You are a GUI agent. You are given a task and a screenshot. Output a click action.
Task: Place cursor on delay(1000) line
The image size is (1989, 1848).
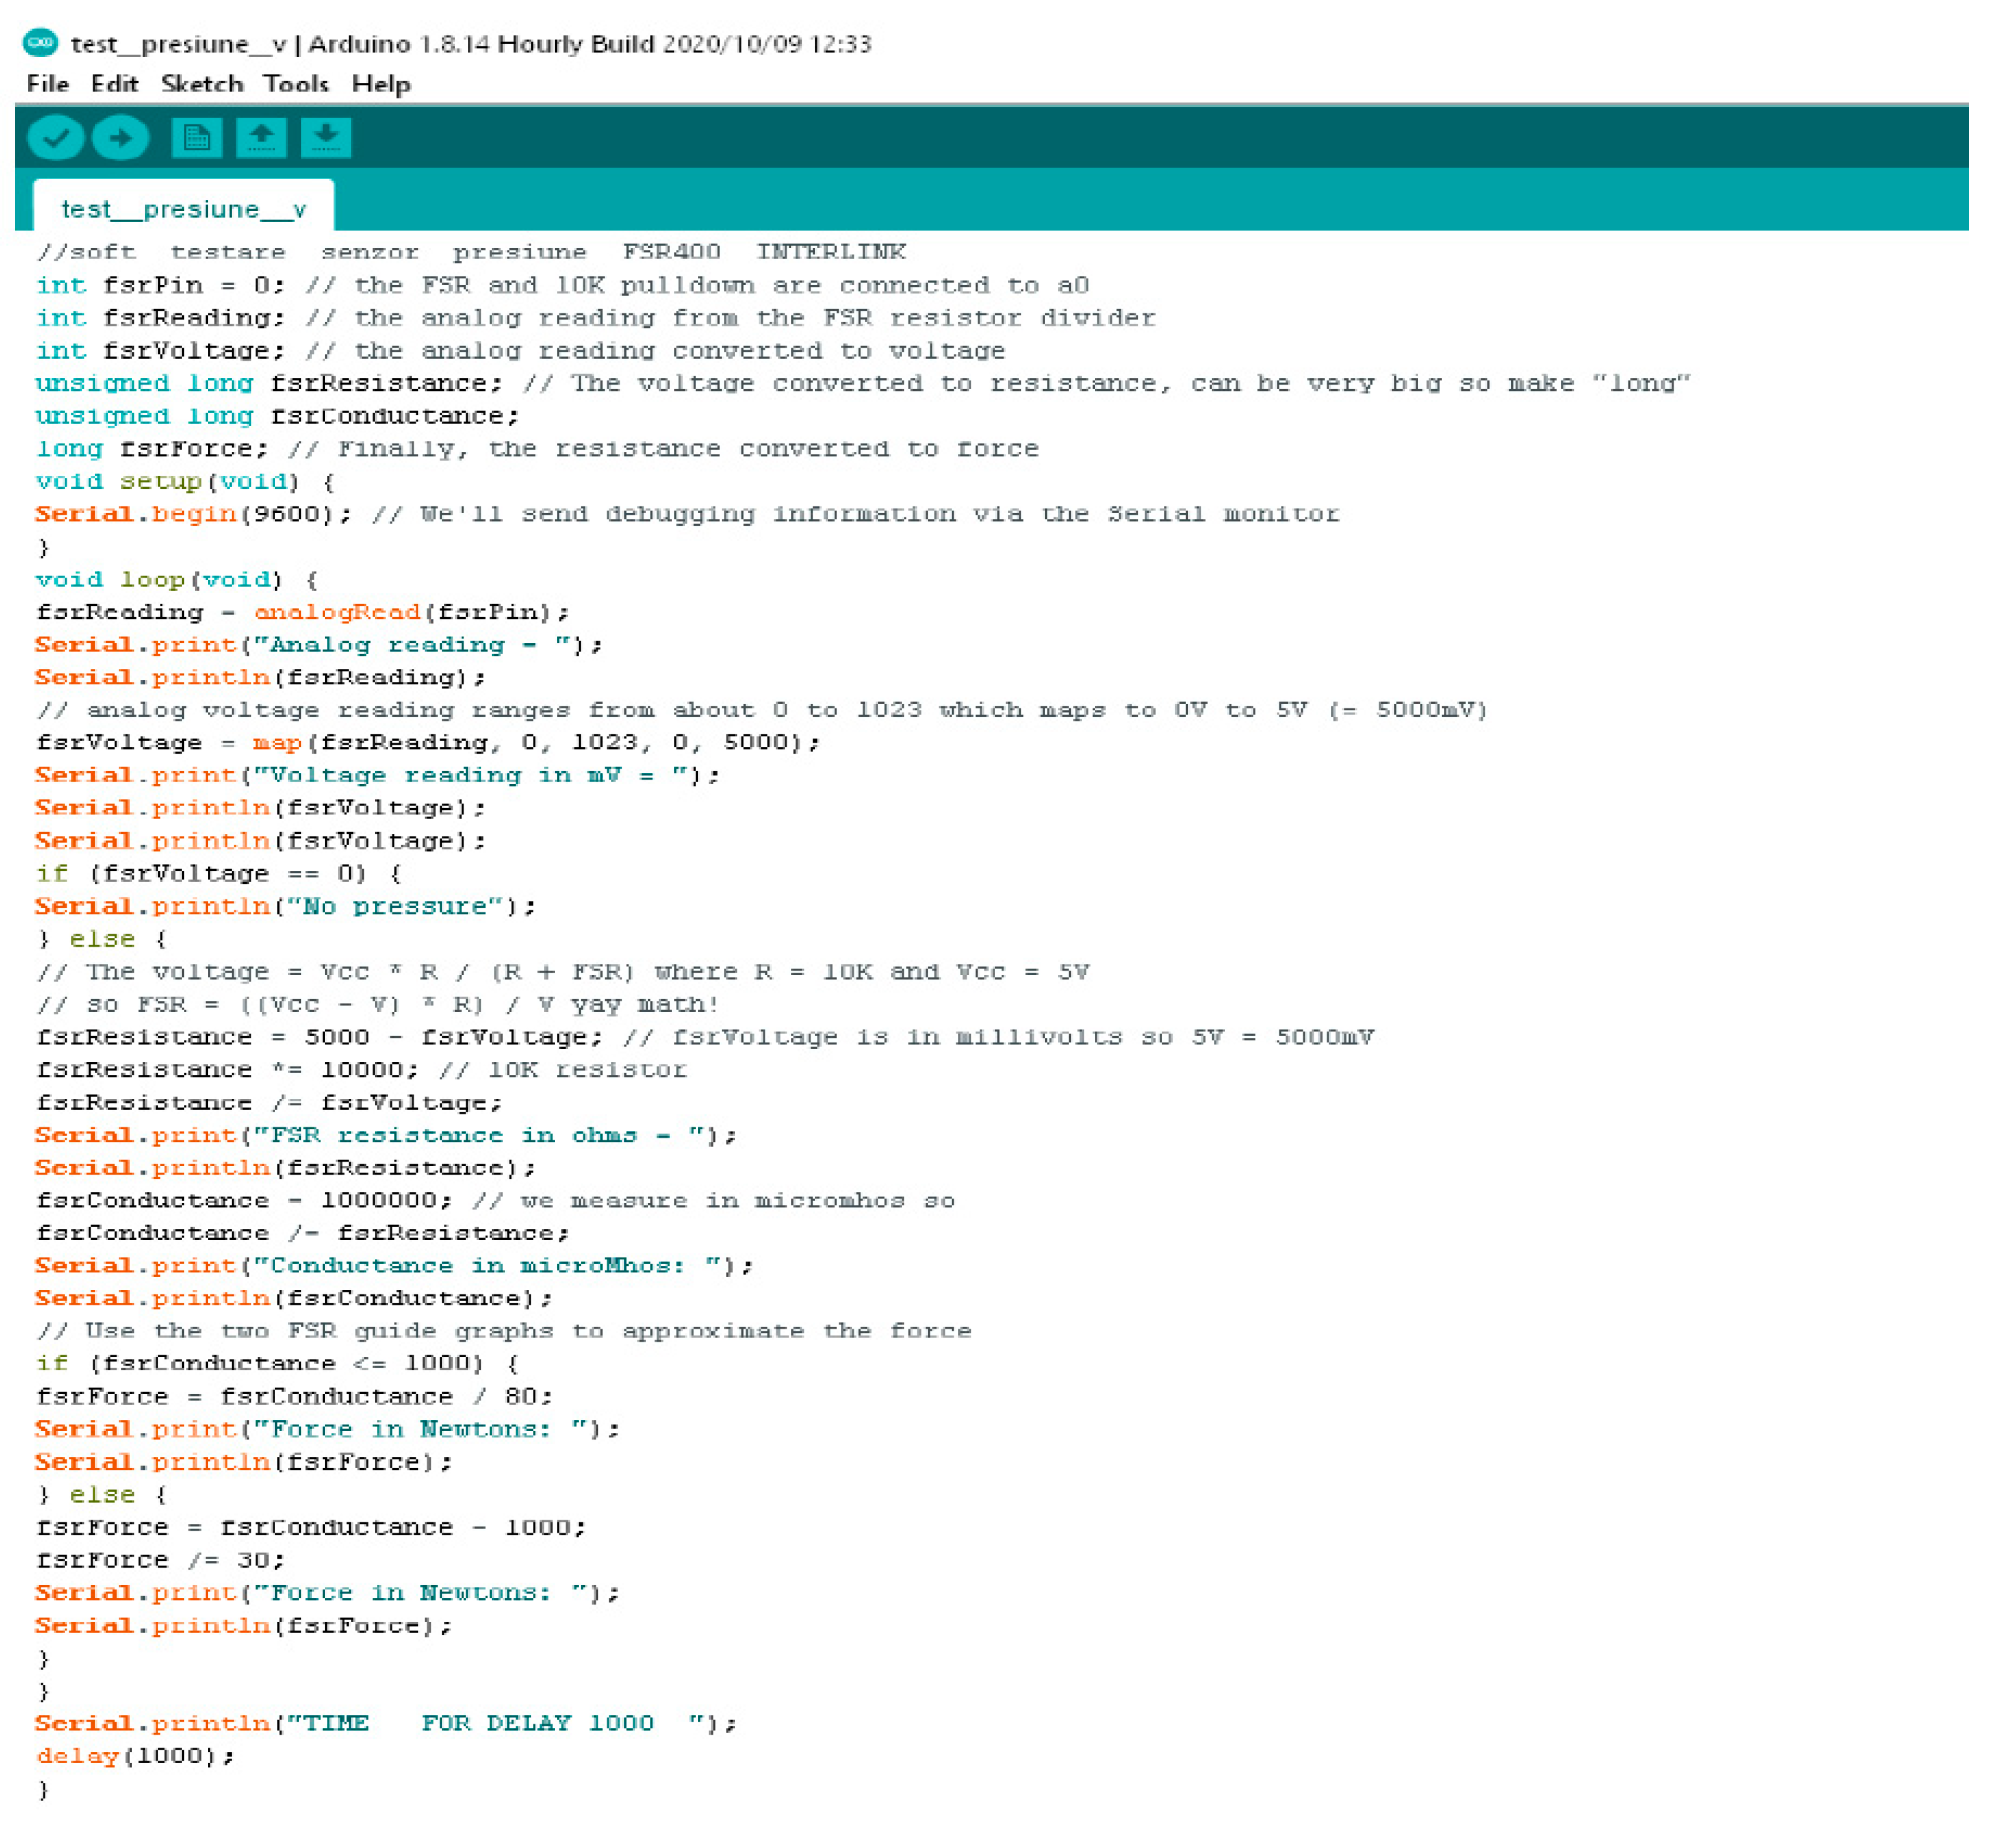click(135, 1756)
